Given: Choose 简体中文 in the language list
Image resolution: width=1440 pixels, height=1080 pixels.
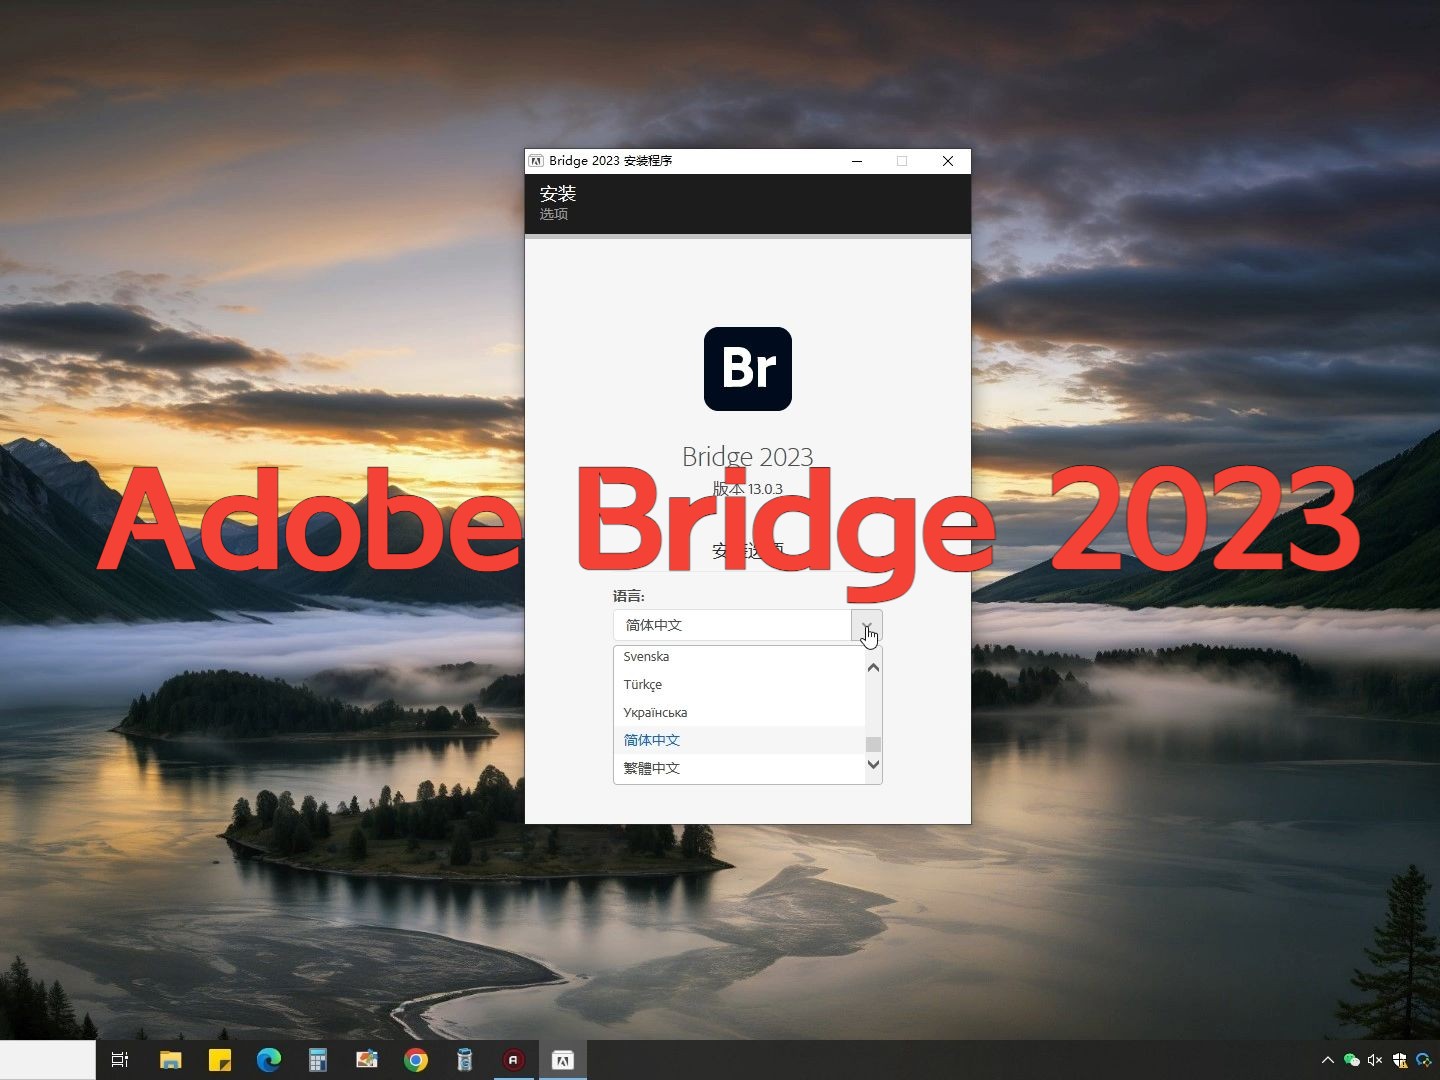Looking at the screenshot, I should tap(739, 740).
